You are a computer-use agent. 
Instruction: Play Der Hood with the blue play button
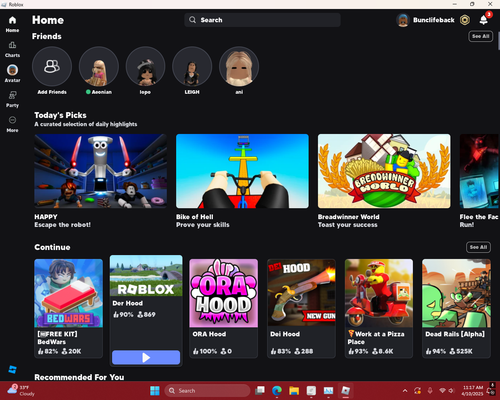[x=146, y=357]
